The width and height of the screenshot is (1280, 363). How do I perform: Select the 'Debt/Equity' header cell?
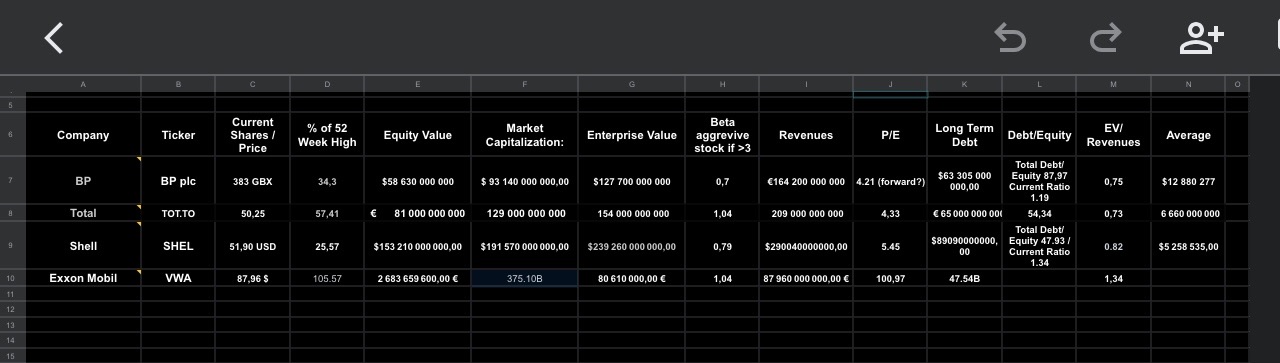[x=1039, y=135]
